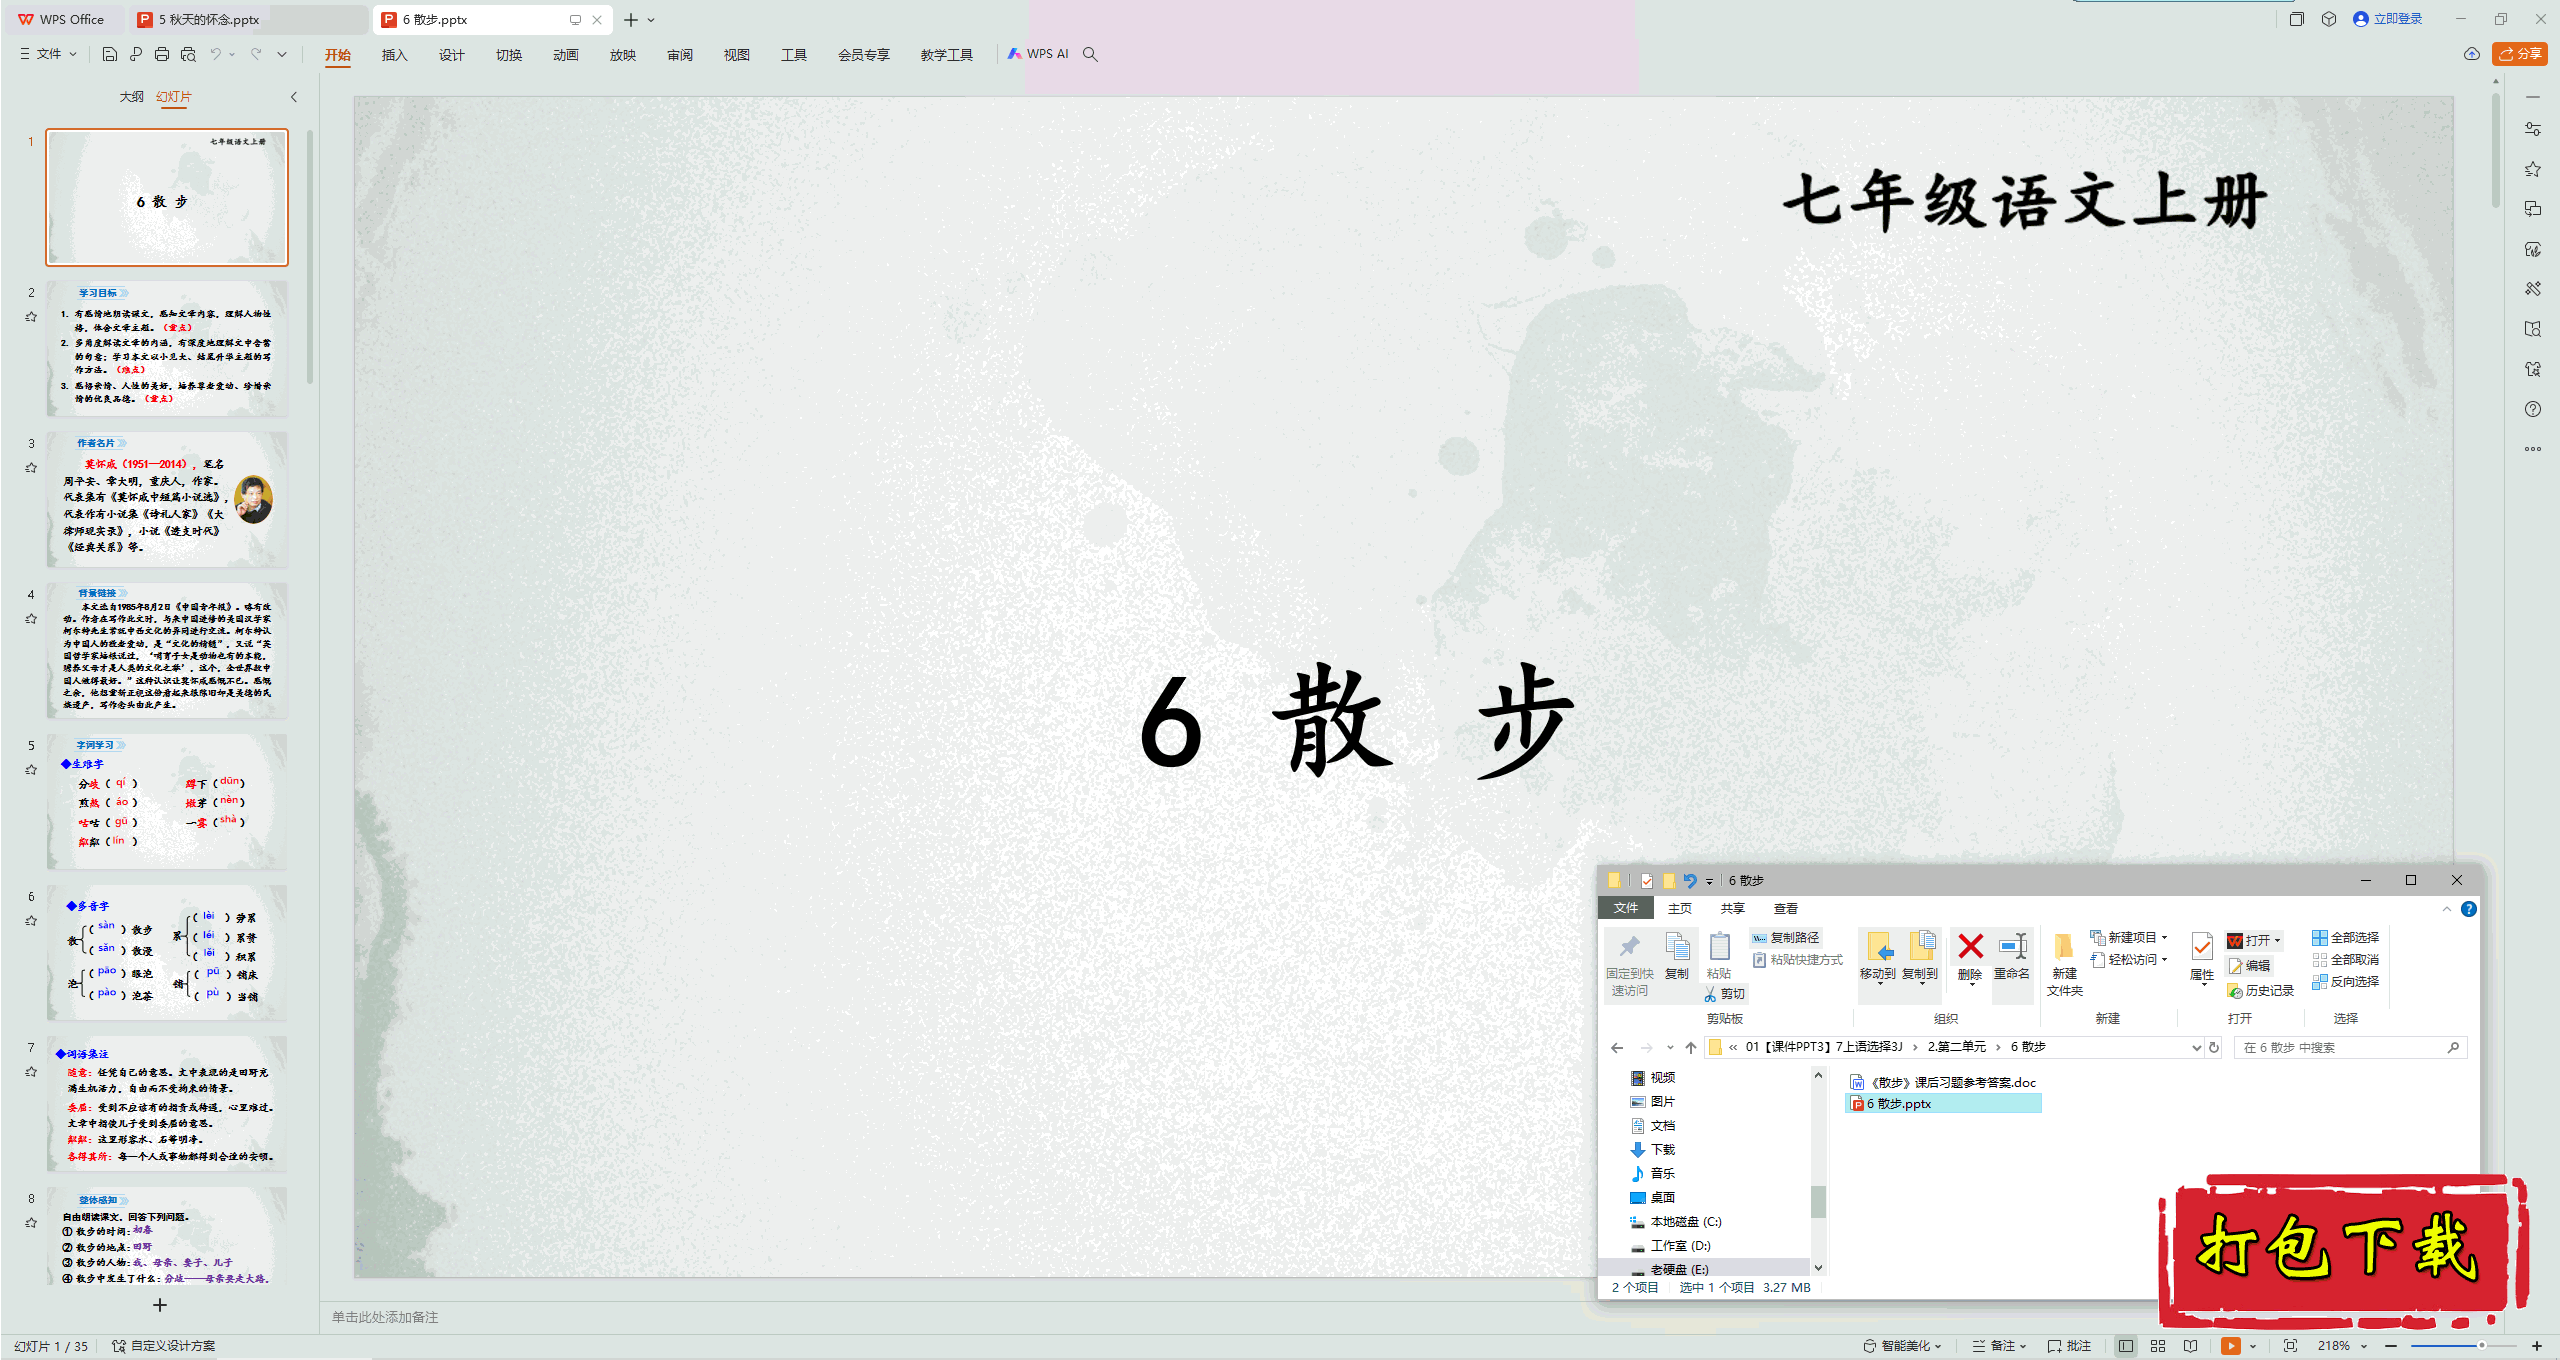The width and height of the screenshot is (2560, 1360).
Task: Click the Redo arrow icon
Action: [x=256, y=54]
